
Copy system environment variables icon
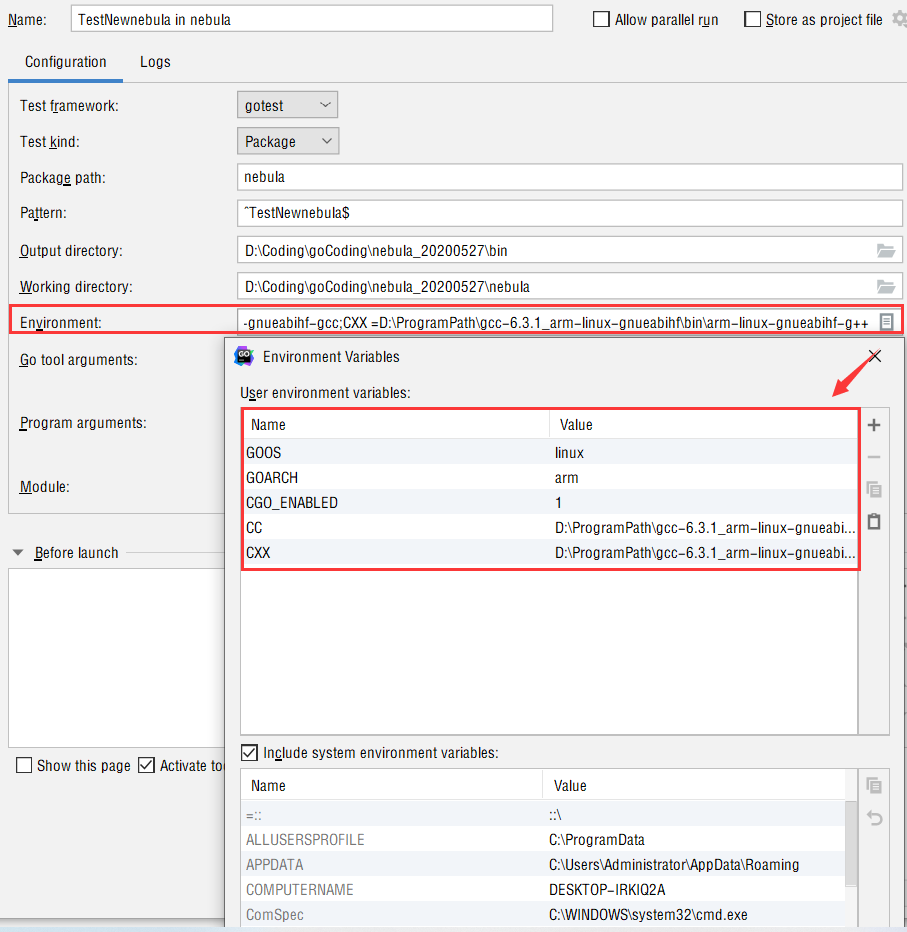874,785
